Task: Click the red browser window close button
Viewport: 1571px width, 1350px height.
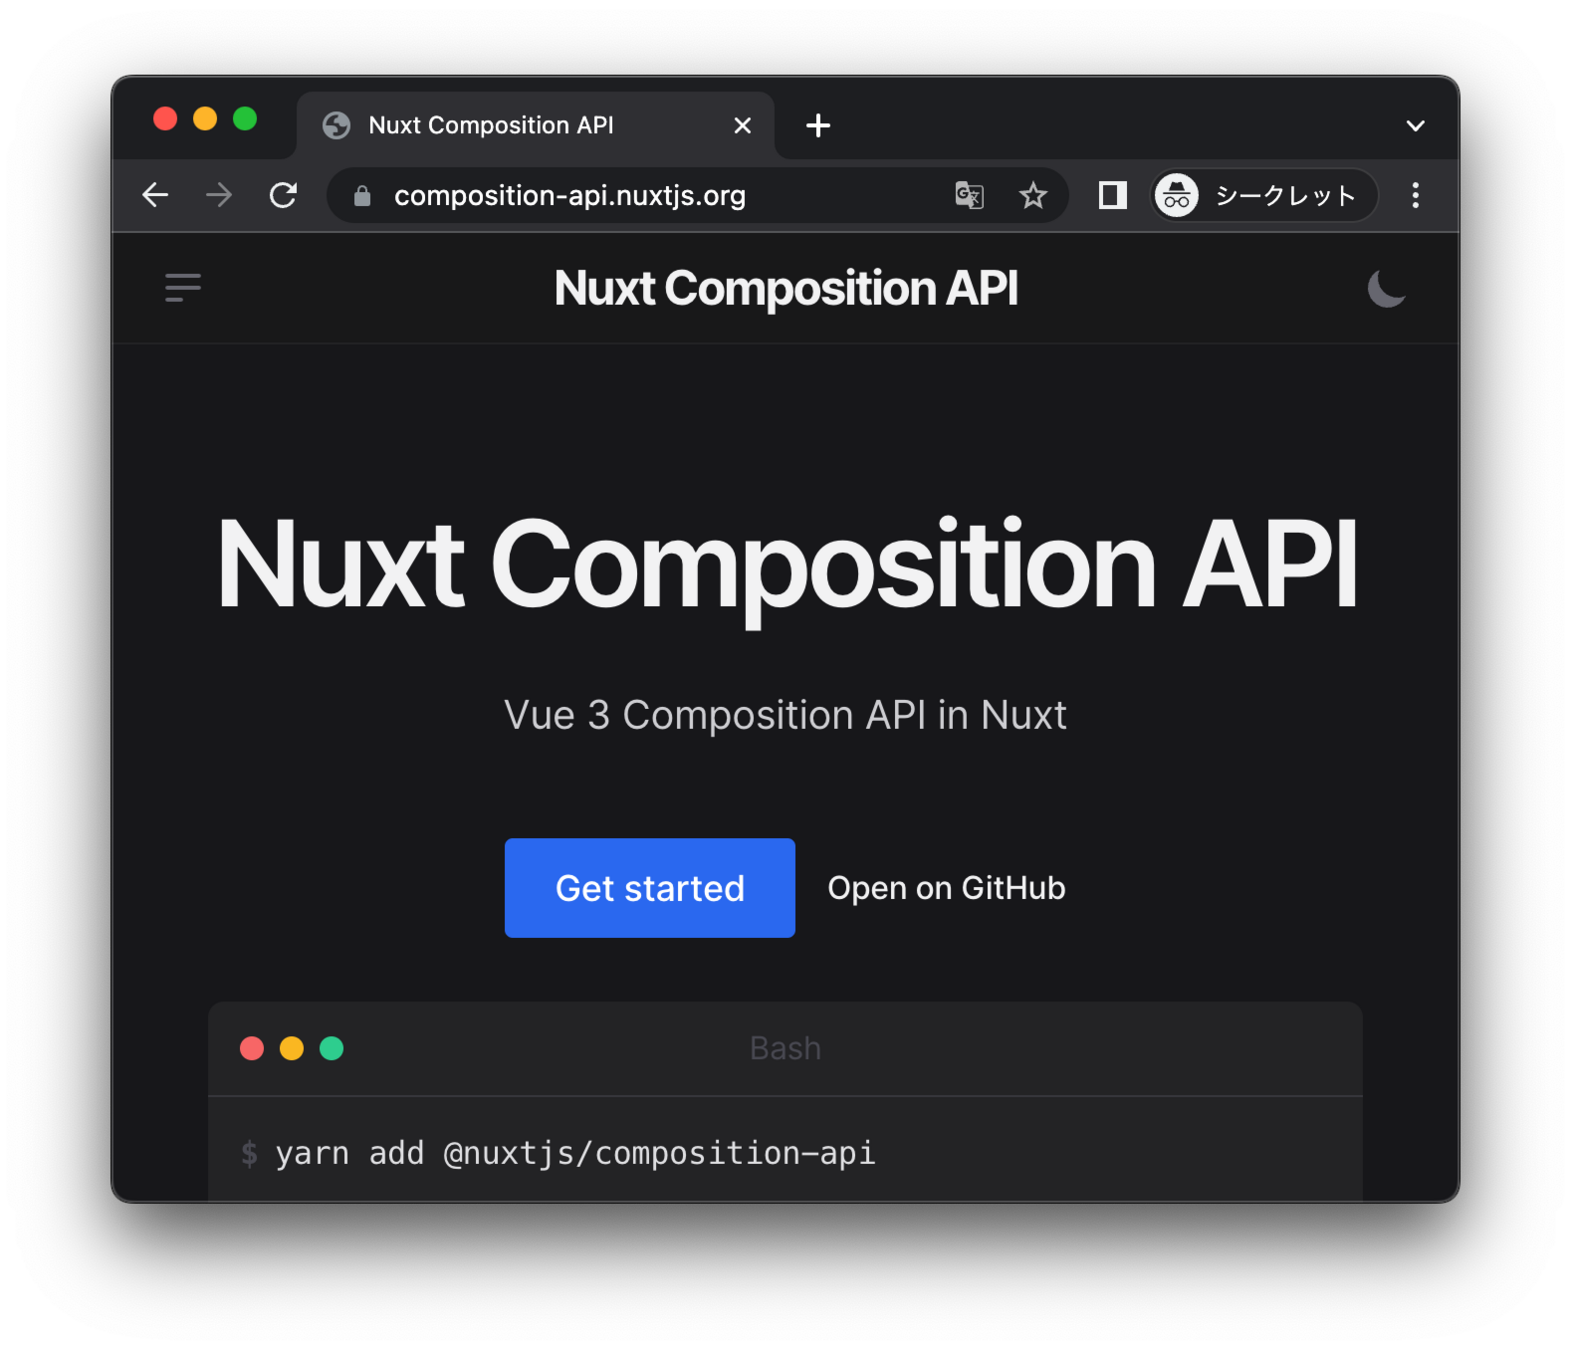Action: [x=165, y=119]
